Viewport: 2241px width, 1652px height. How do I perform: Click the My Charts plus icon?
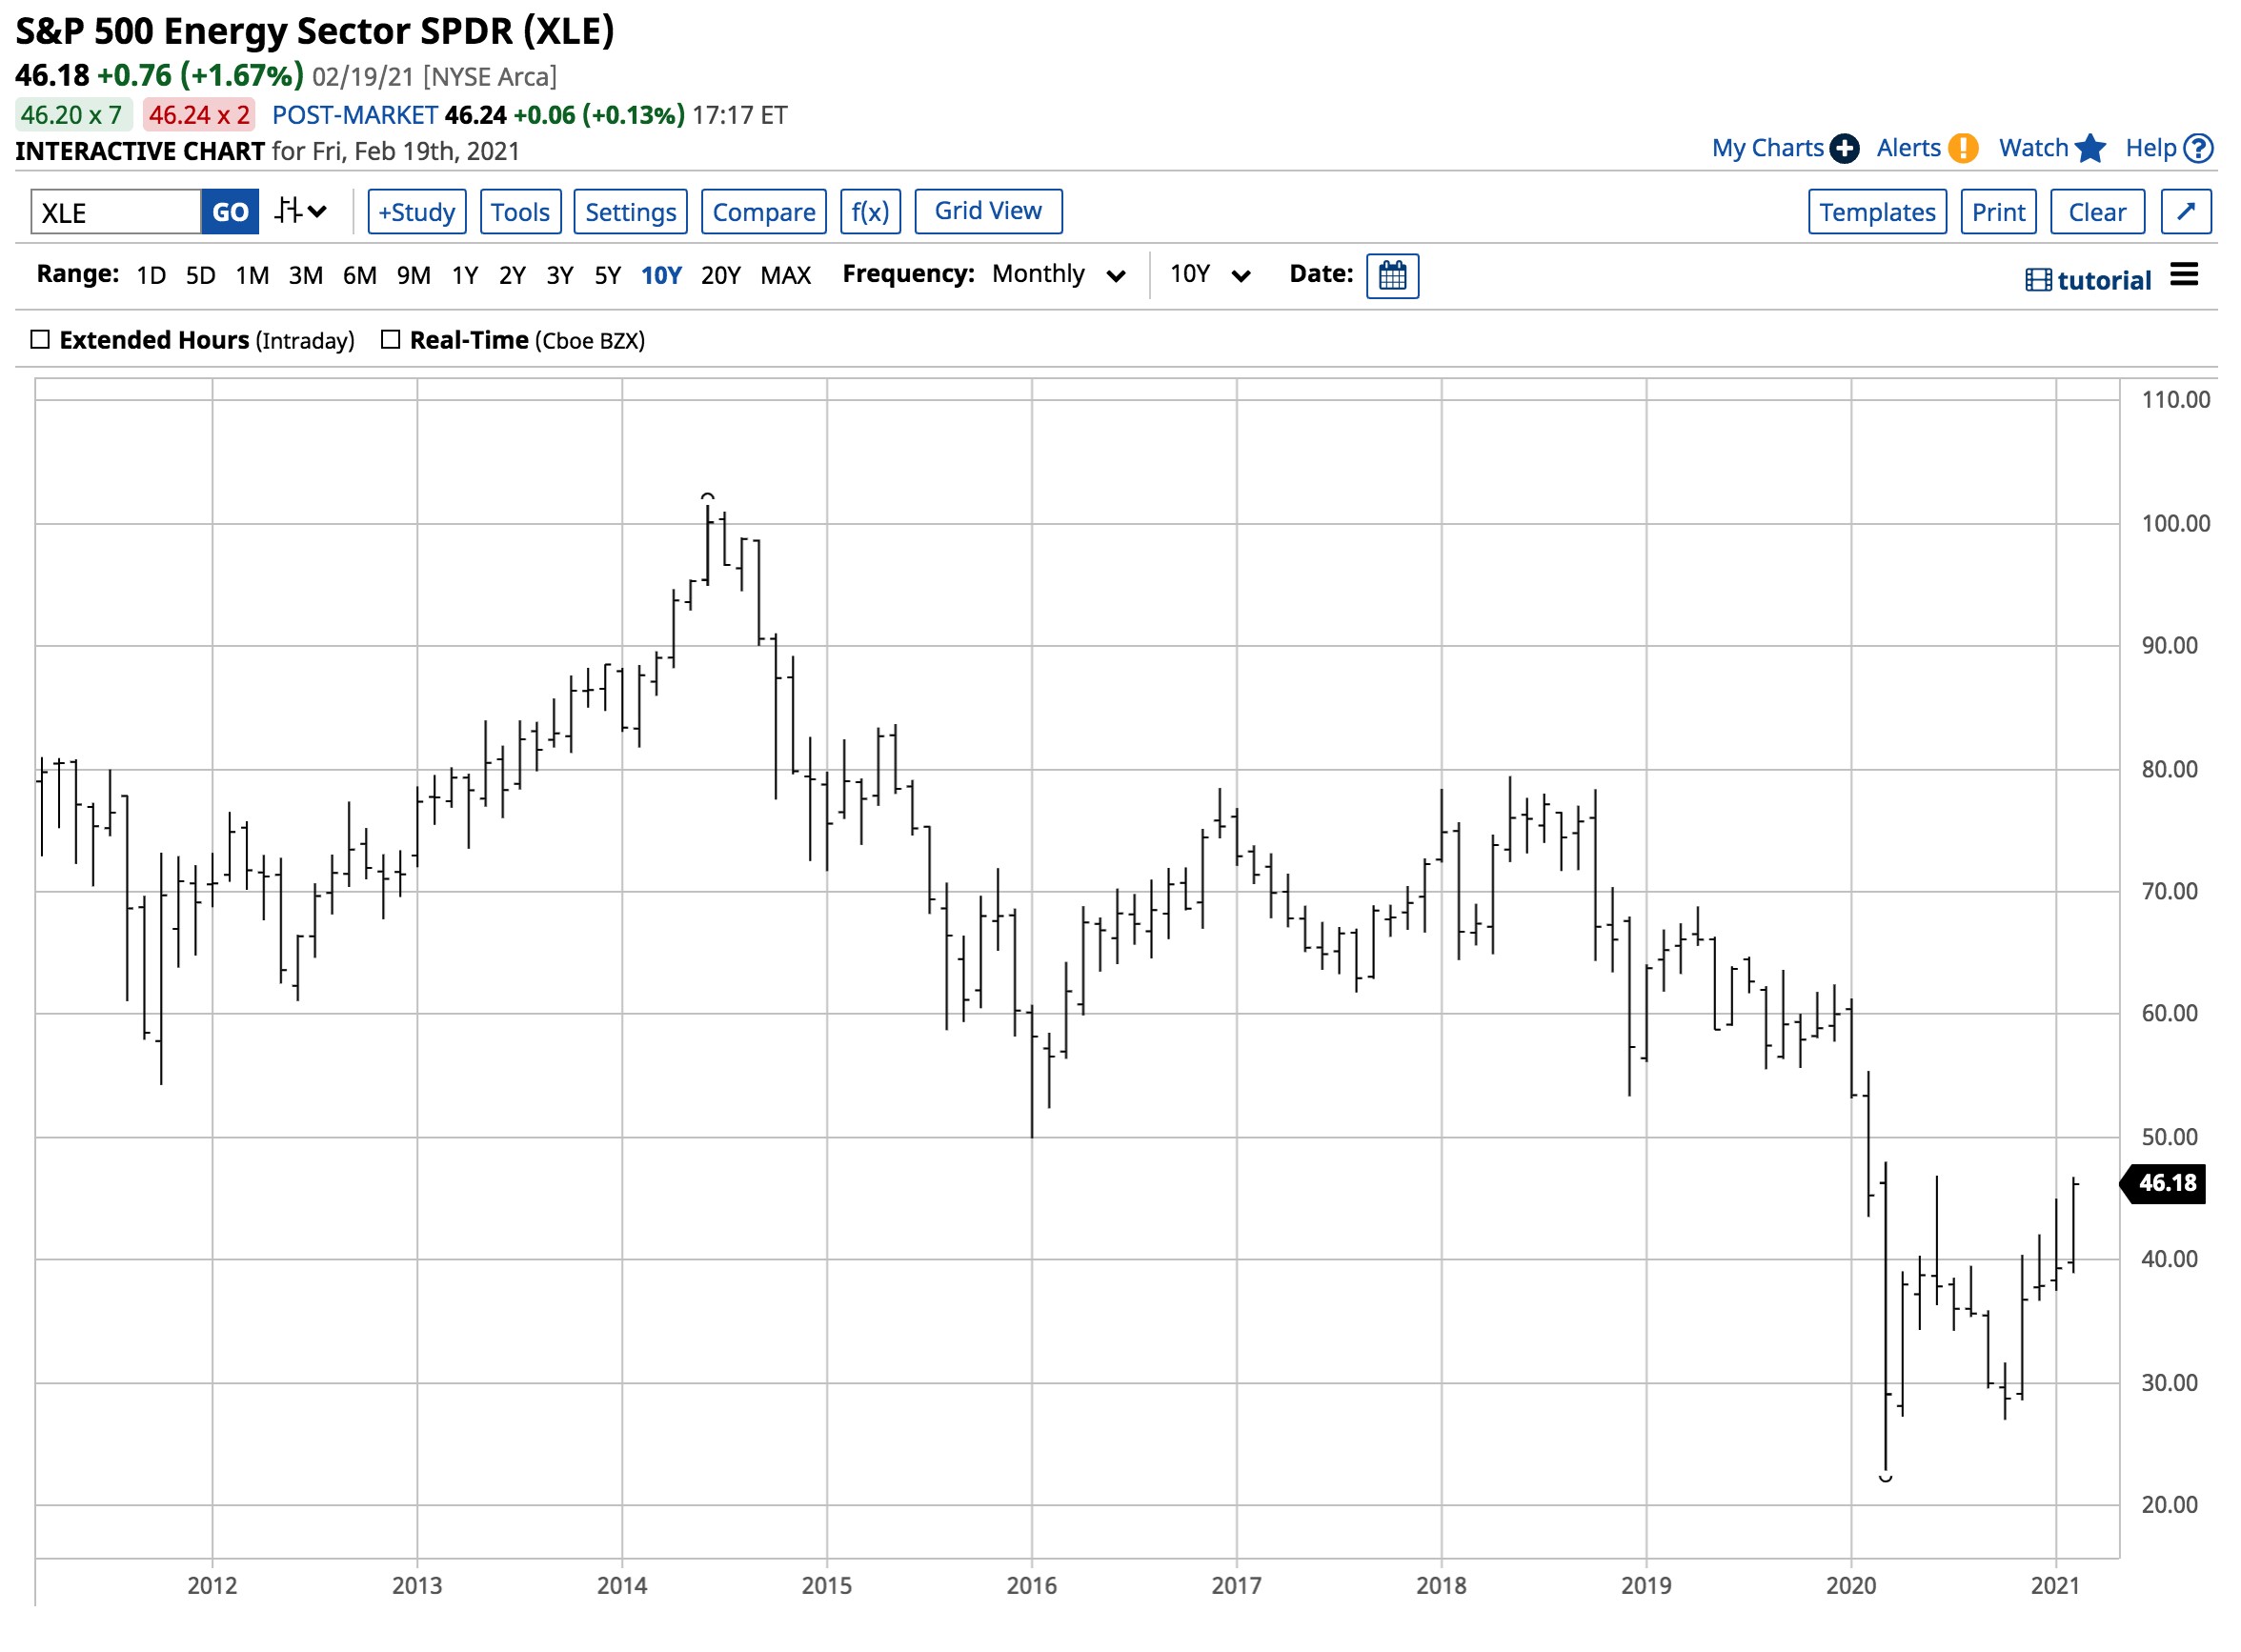click(x=1843, y=148)
